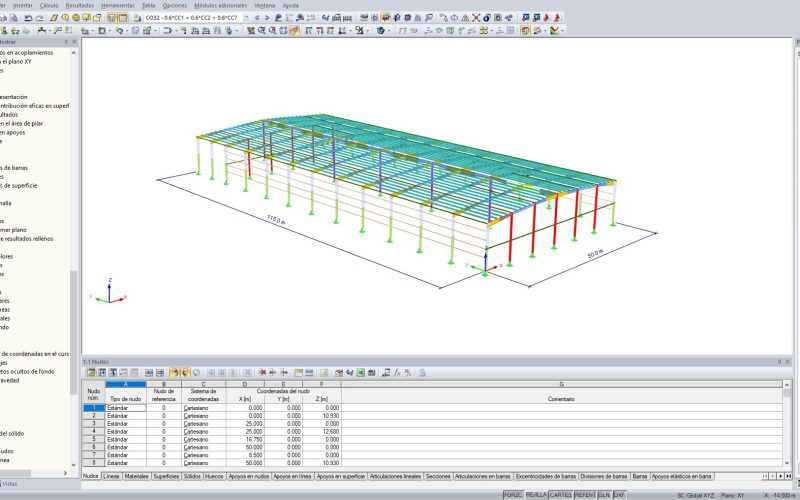Click the magnifier zoom icon in top toolbar
This screenshot has height=500, width=800.
[65, 18]
